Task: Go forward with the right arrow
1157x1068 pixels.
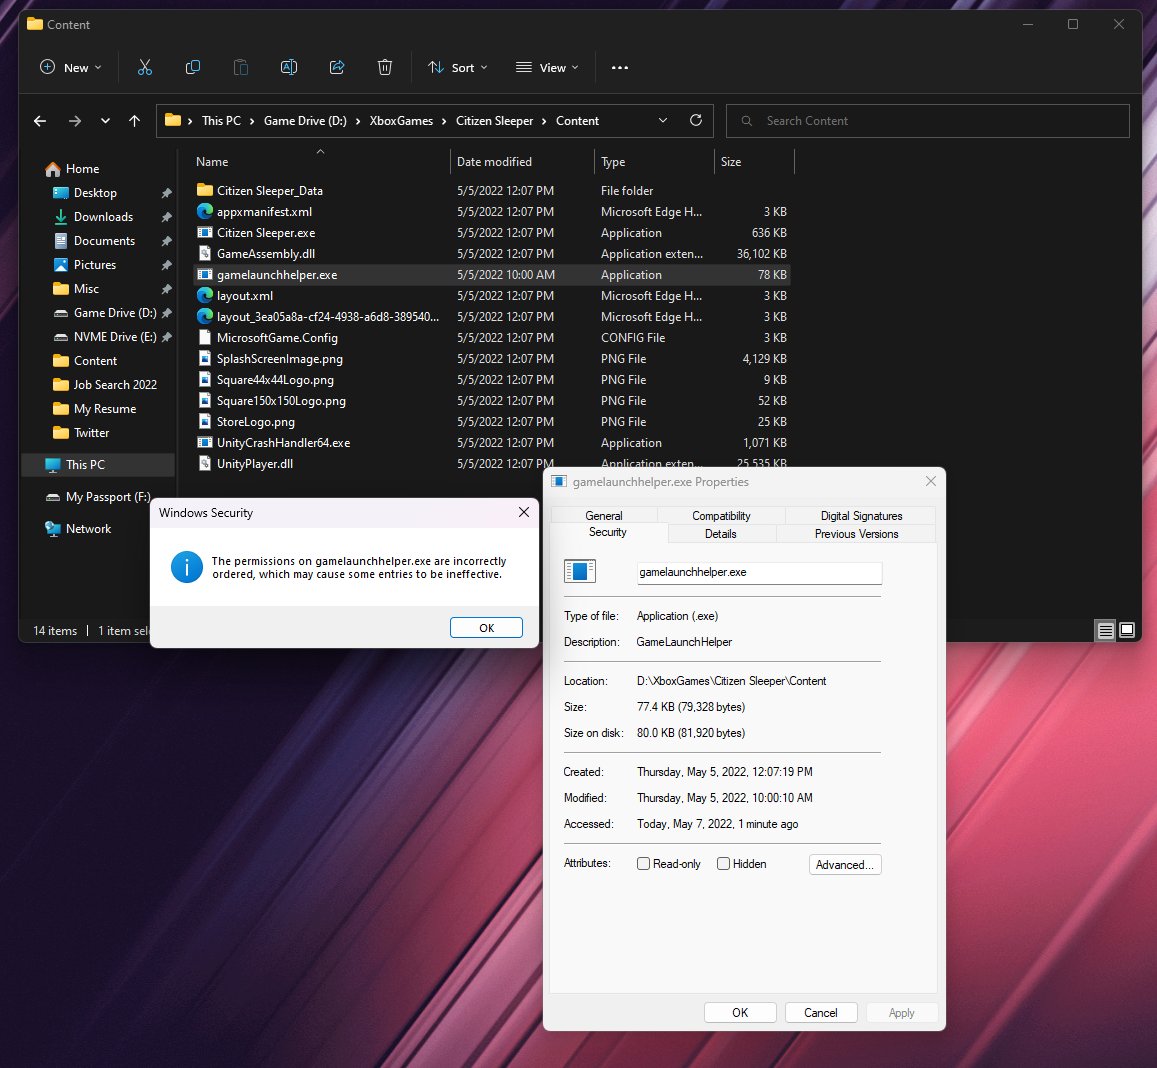Action: (x=75, y=121)
